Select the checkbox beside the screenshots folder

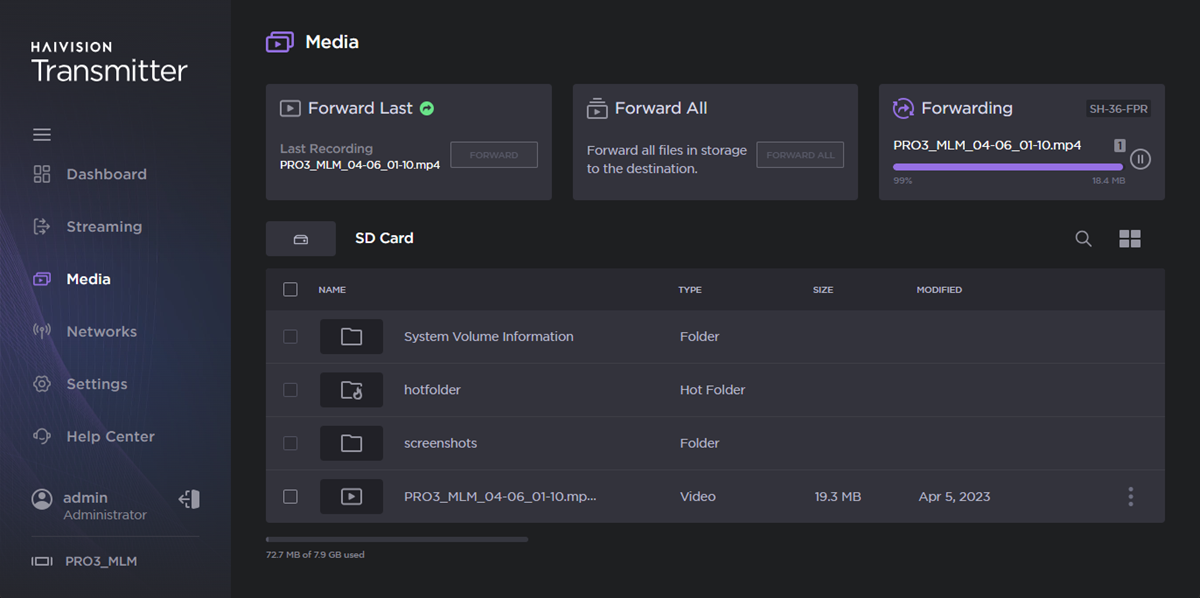(x=290, y=443)
